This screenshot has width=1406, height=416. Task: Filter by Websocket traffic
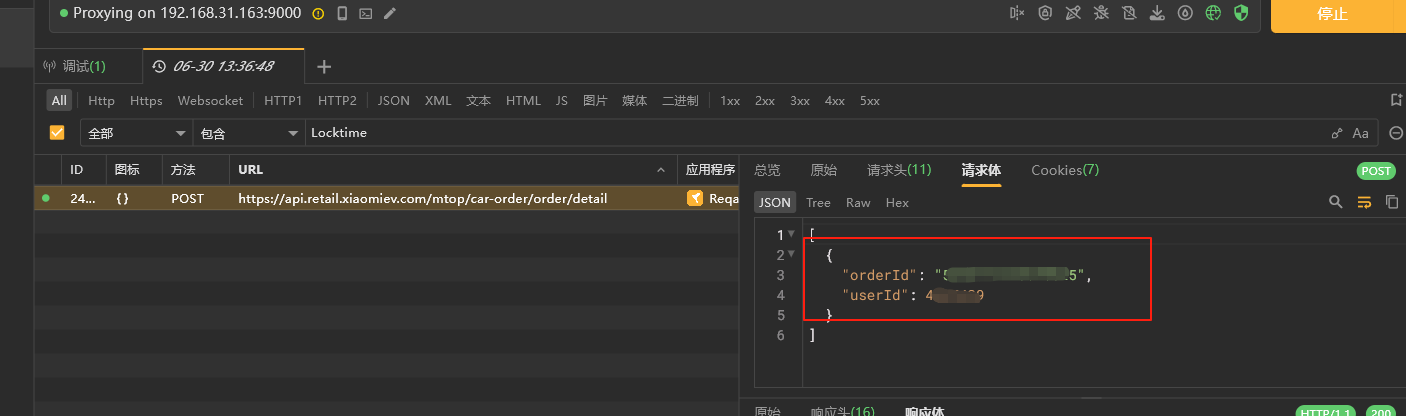(210, 100)
